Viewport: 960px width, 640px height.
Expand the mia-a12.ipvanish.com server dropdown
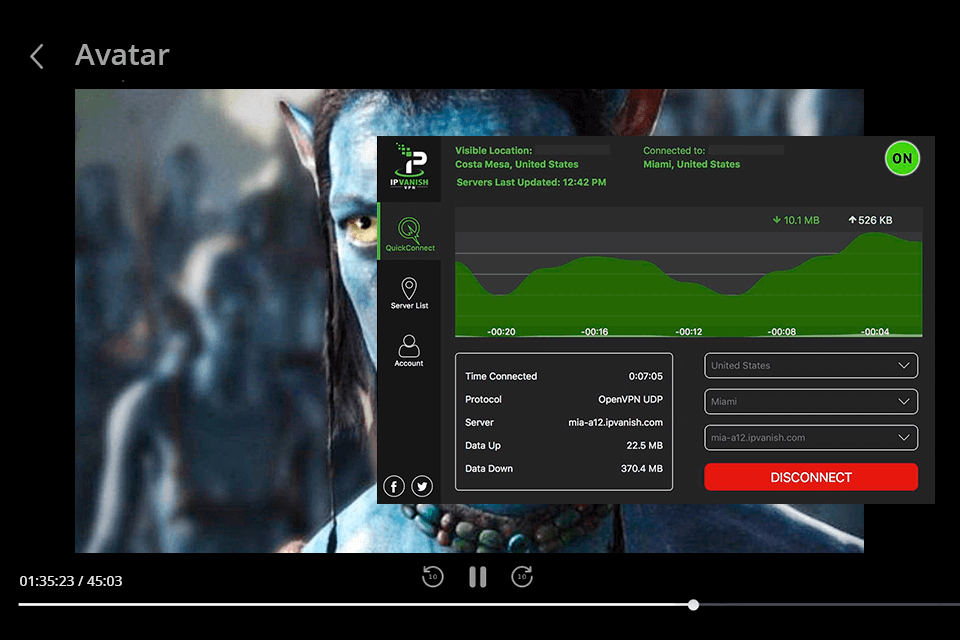(811, 438)
